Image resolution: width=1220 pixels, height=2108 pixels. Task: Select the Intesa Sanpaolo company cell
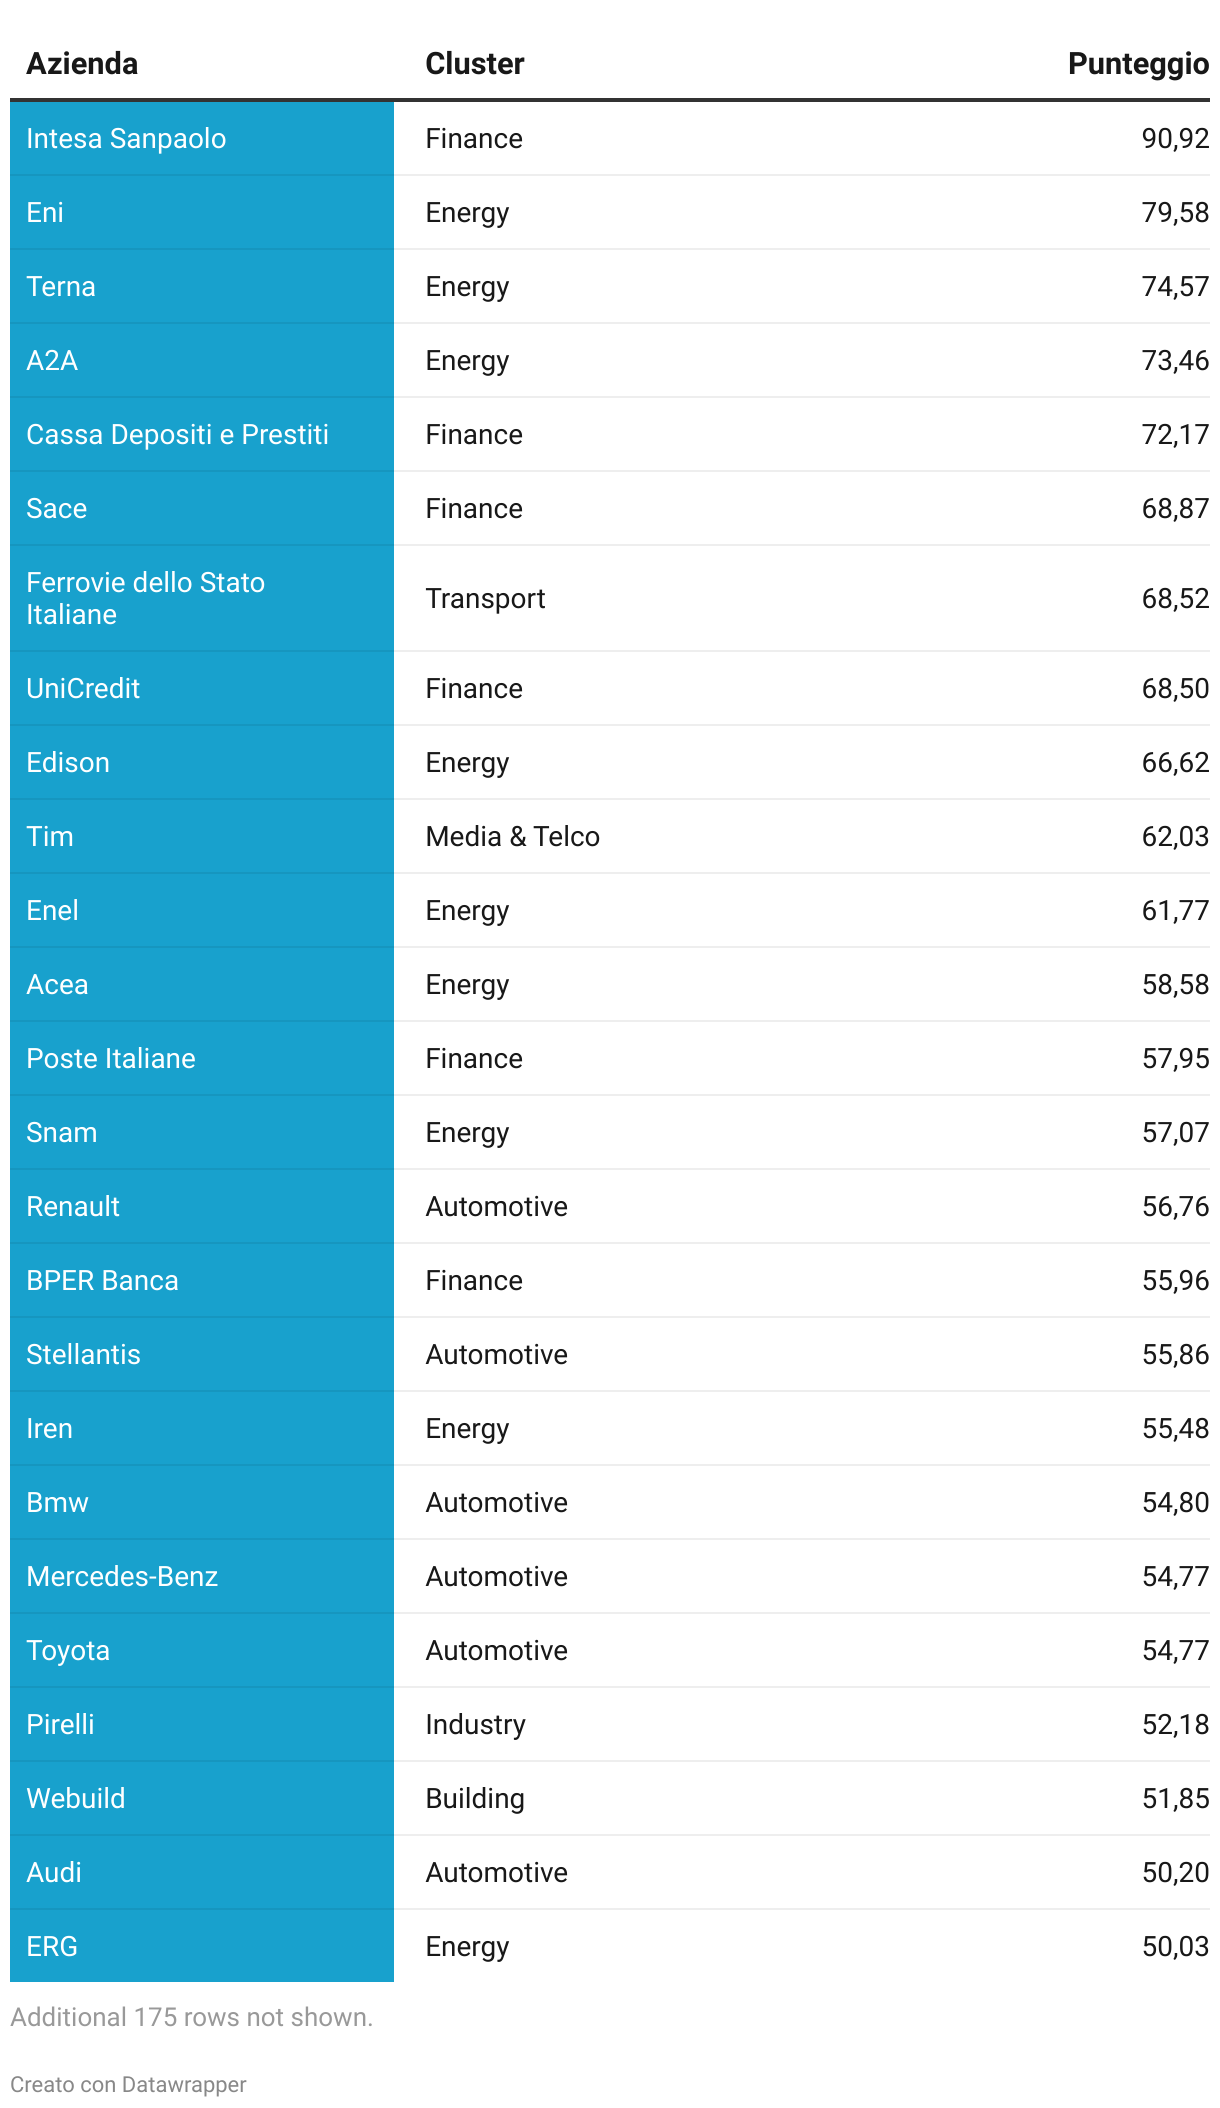click(x=126, y=139)
